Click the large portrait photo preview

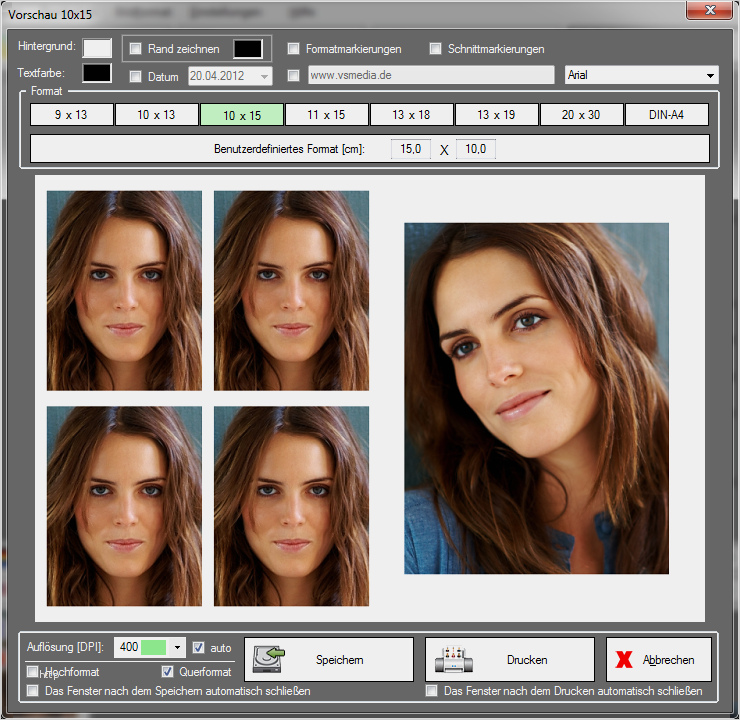[x=536, y=398]
